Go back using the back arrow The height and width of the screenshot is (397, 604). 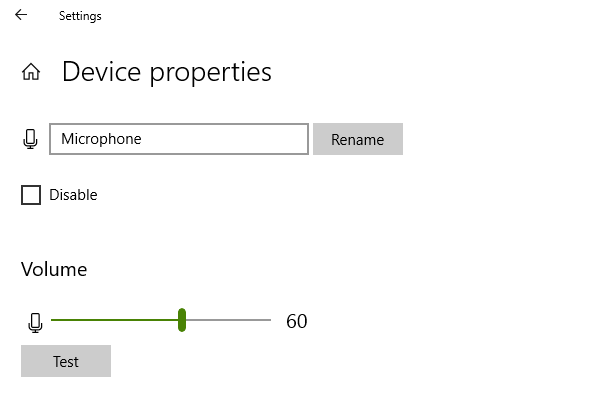(x=21, y=15)
